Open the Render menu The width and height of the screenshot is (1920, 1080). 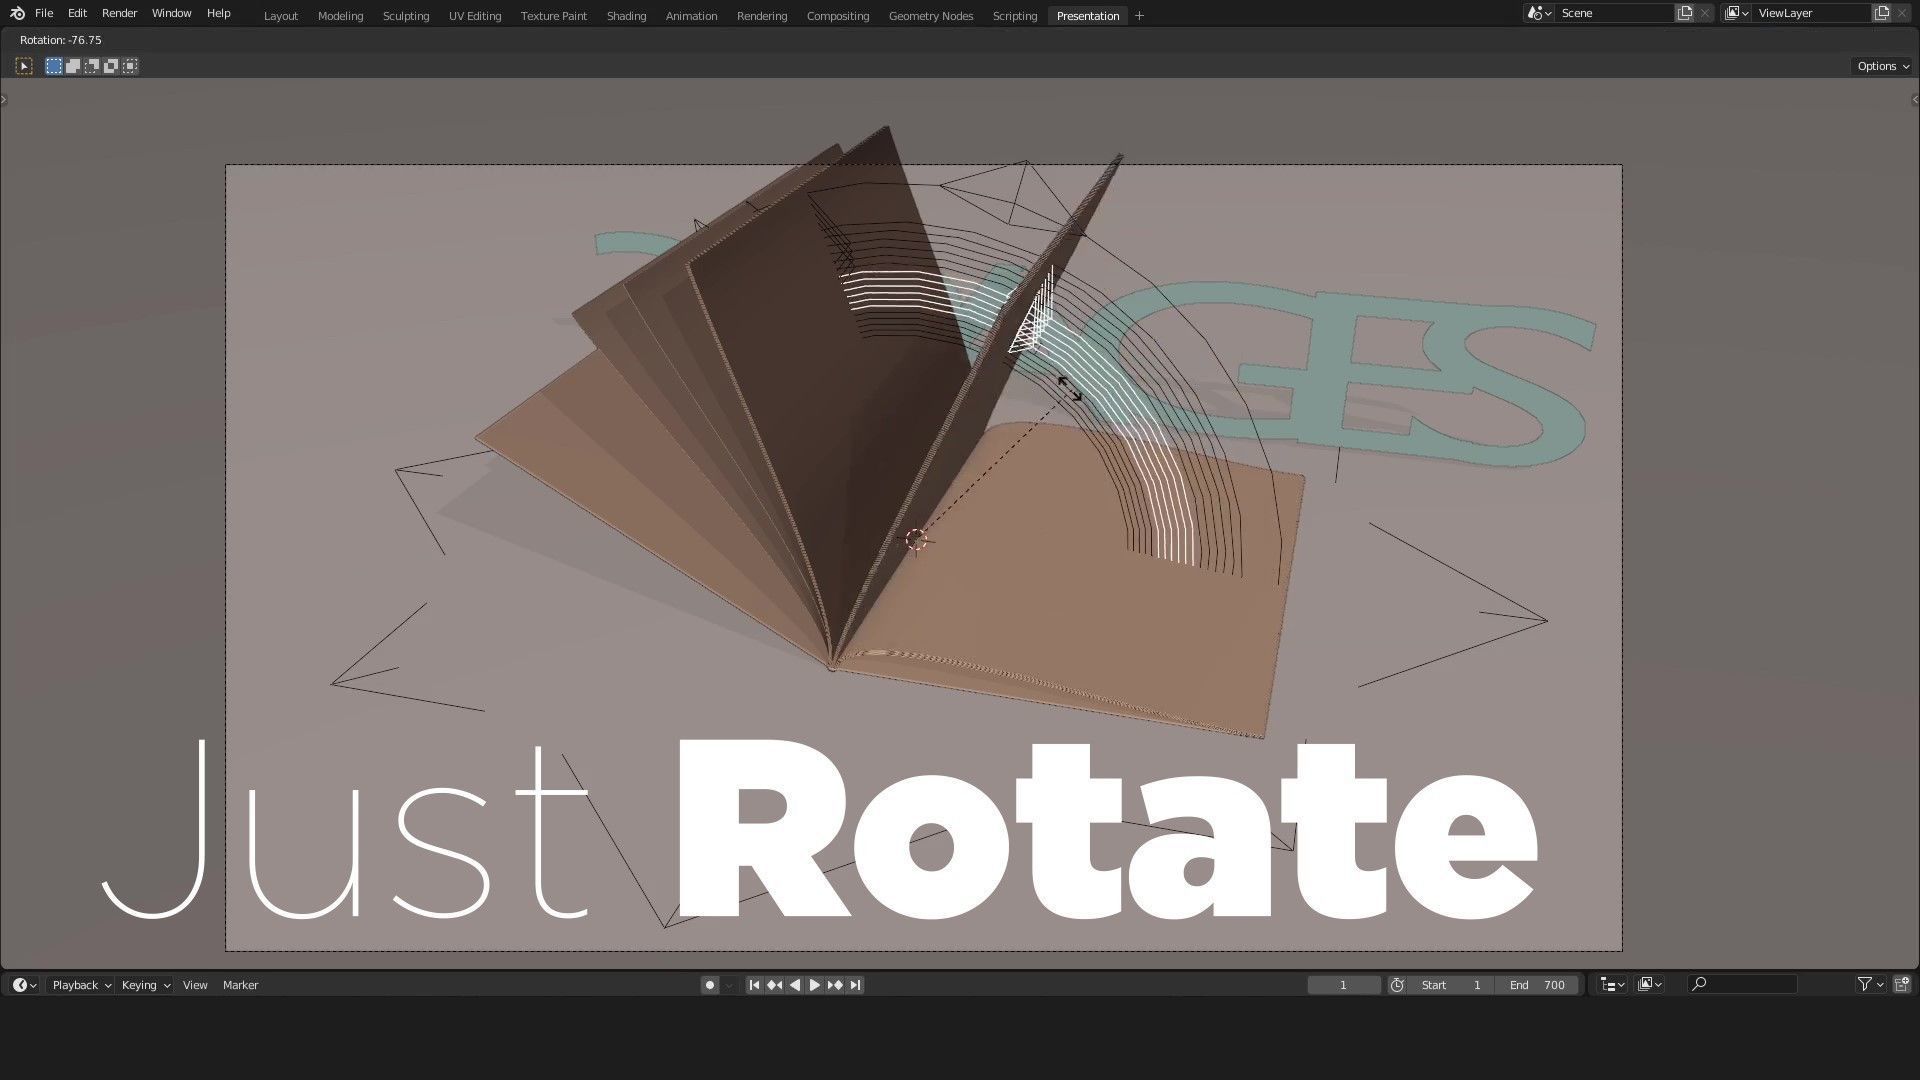point(119,13)
